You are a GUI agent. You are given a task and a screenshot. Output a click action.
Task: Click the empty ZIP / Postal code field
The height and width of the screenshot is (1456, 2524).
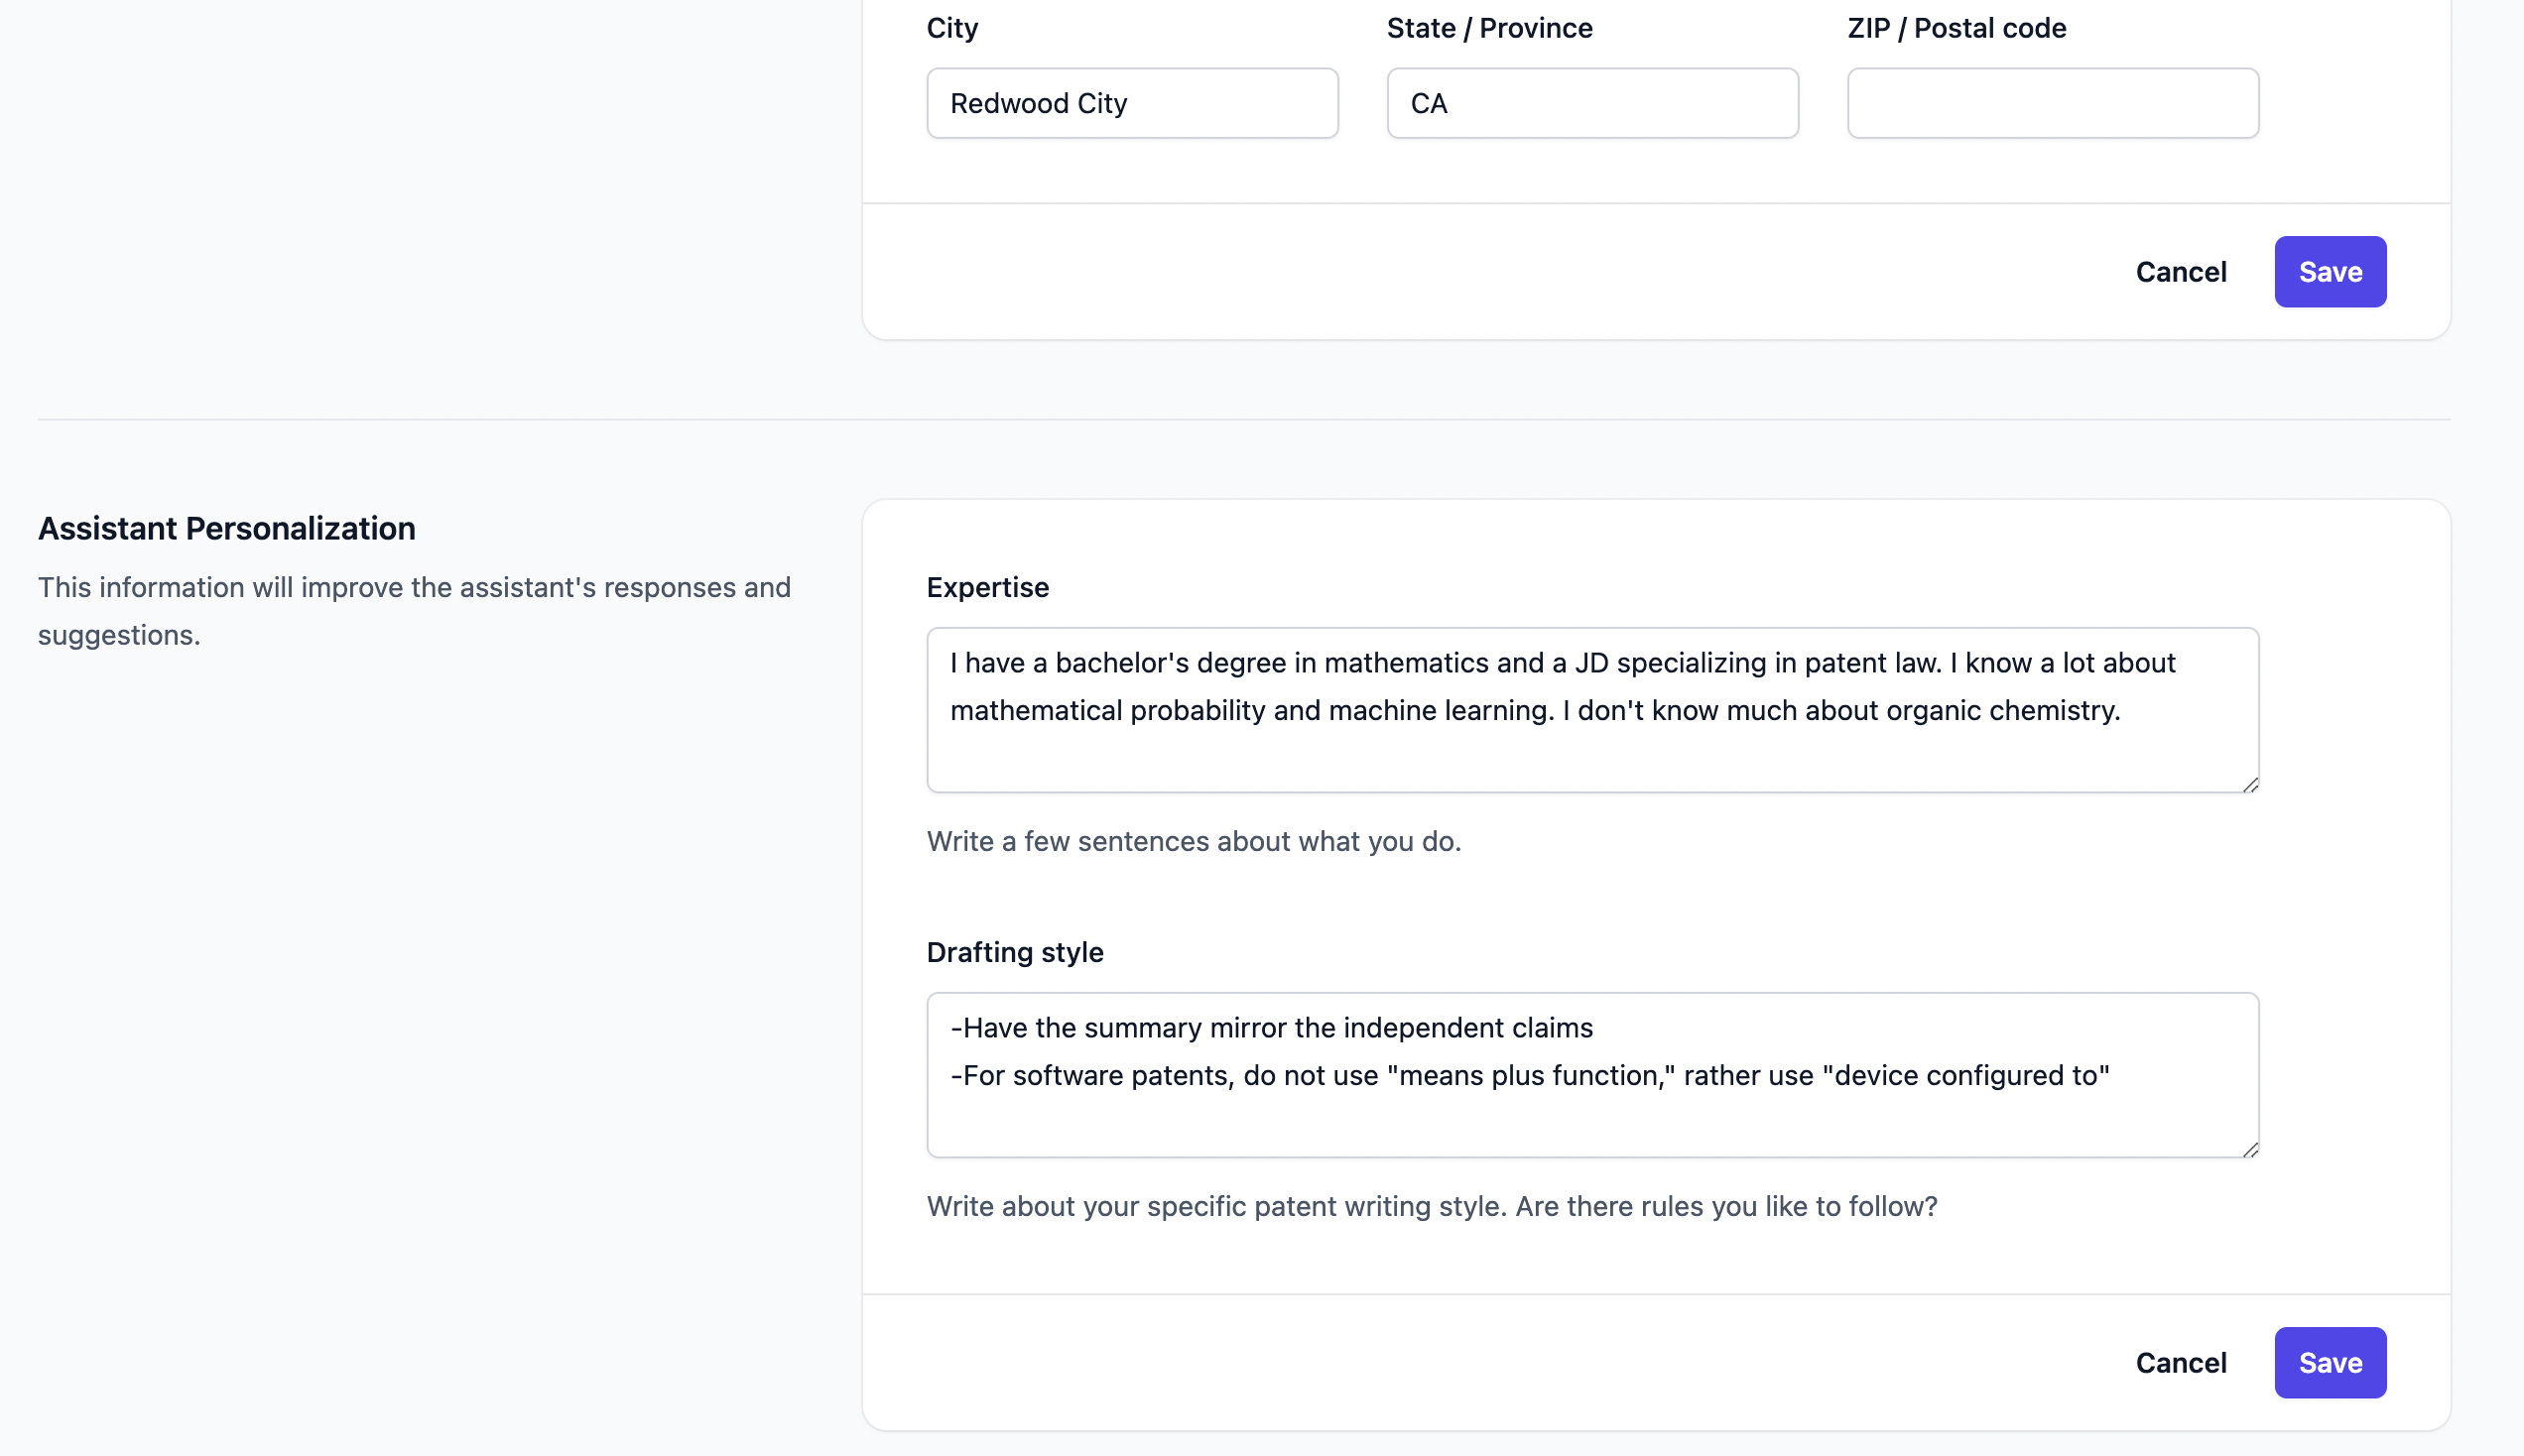(x=2051, y=103)
